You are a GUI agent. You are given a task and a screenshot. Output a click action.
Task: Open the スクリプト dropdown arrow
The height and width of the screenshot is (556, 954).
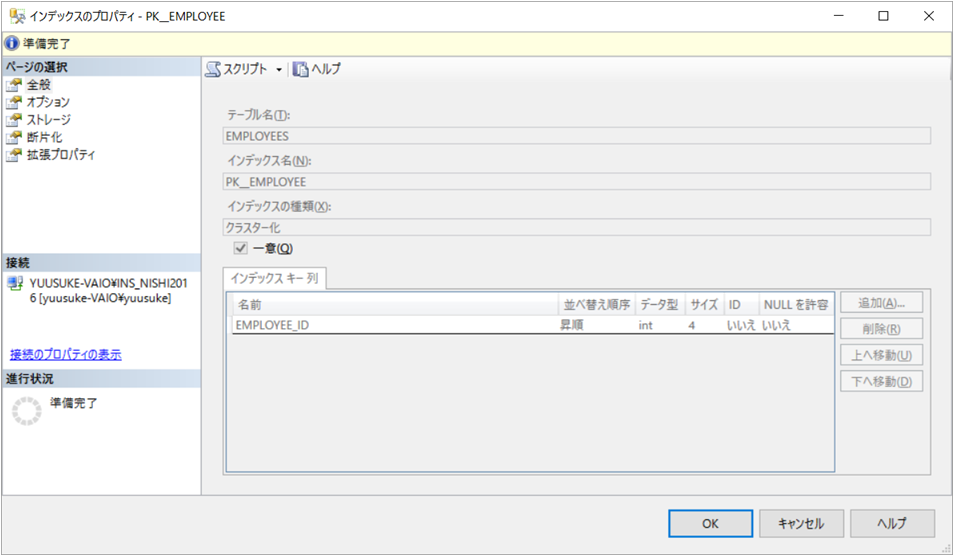coord(279,70)
